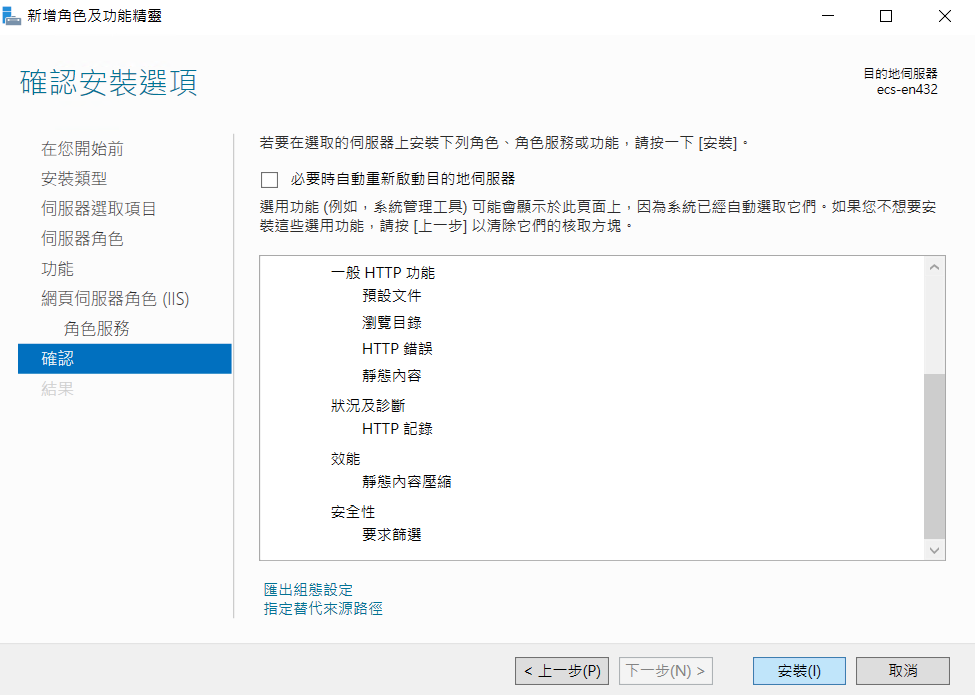This screenshot has height=695, width=975.
Task: Open 指定替代來源路徑 link
Action: (x=323, y=608)
